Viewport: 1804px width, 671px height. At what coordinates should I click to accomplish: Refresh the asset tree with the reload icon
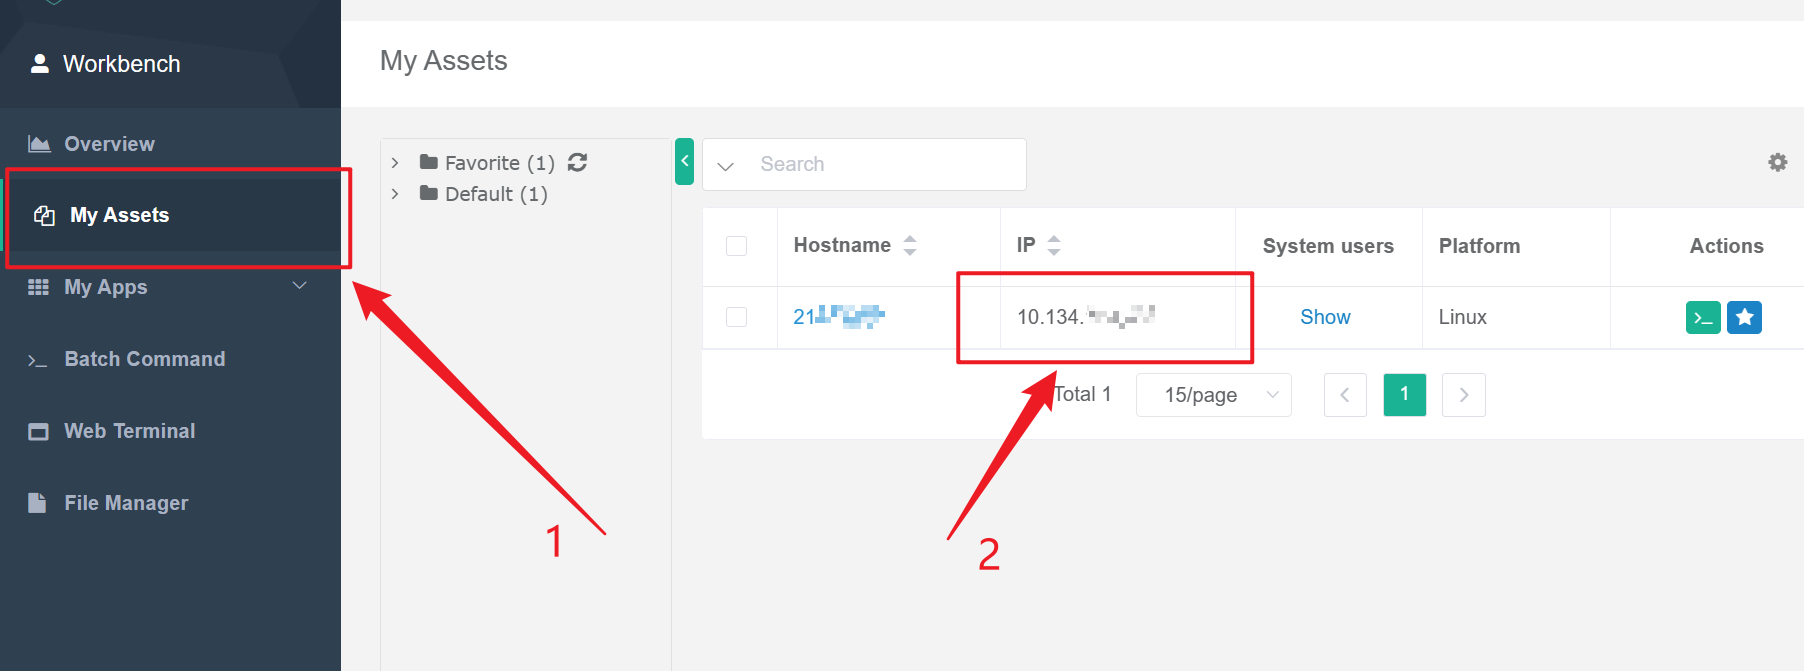click(577, 162)
